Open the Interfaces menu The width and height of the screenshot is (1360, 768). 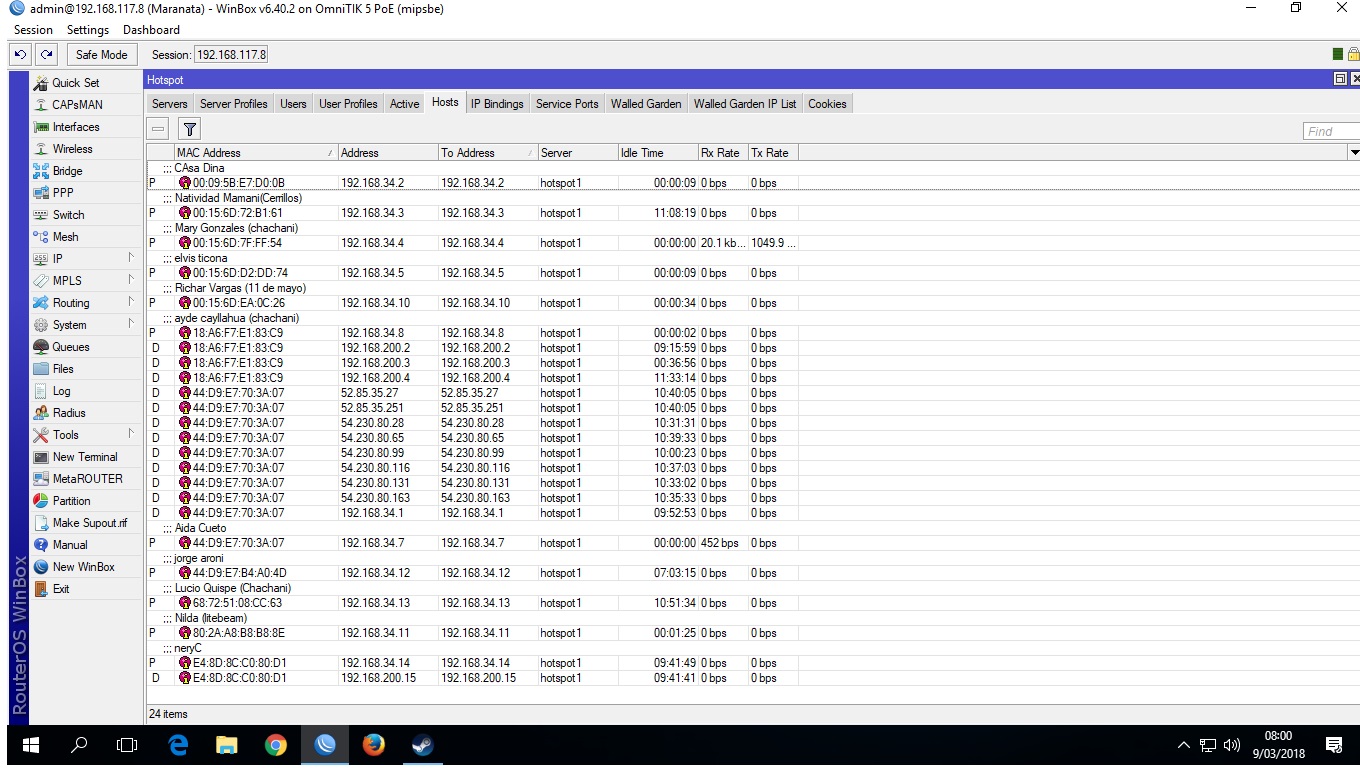pyautogui.click(x=76, y=127)
